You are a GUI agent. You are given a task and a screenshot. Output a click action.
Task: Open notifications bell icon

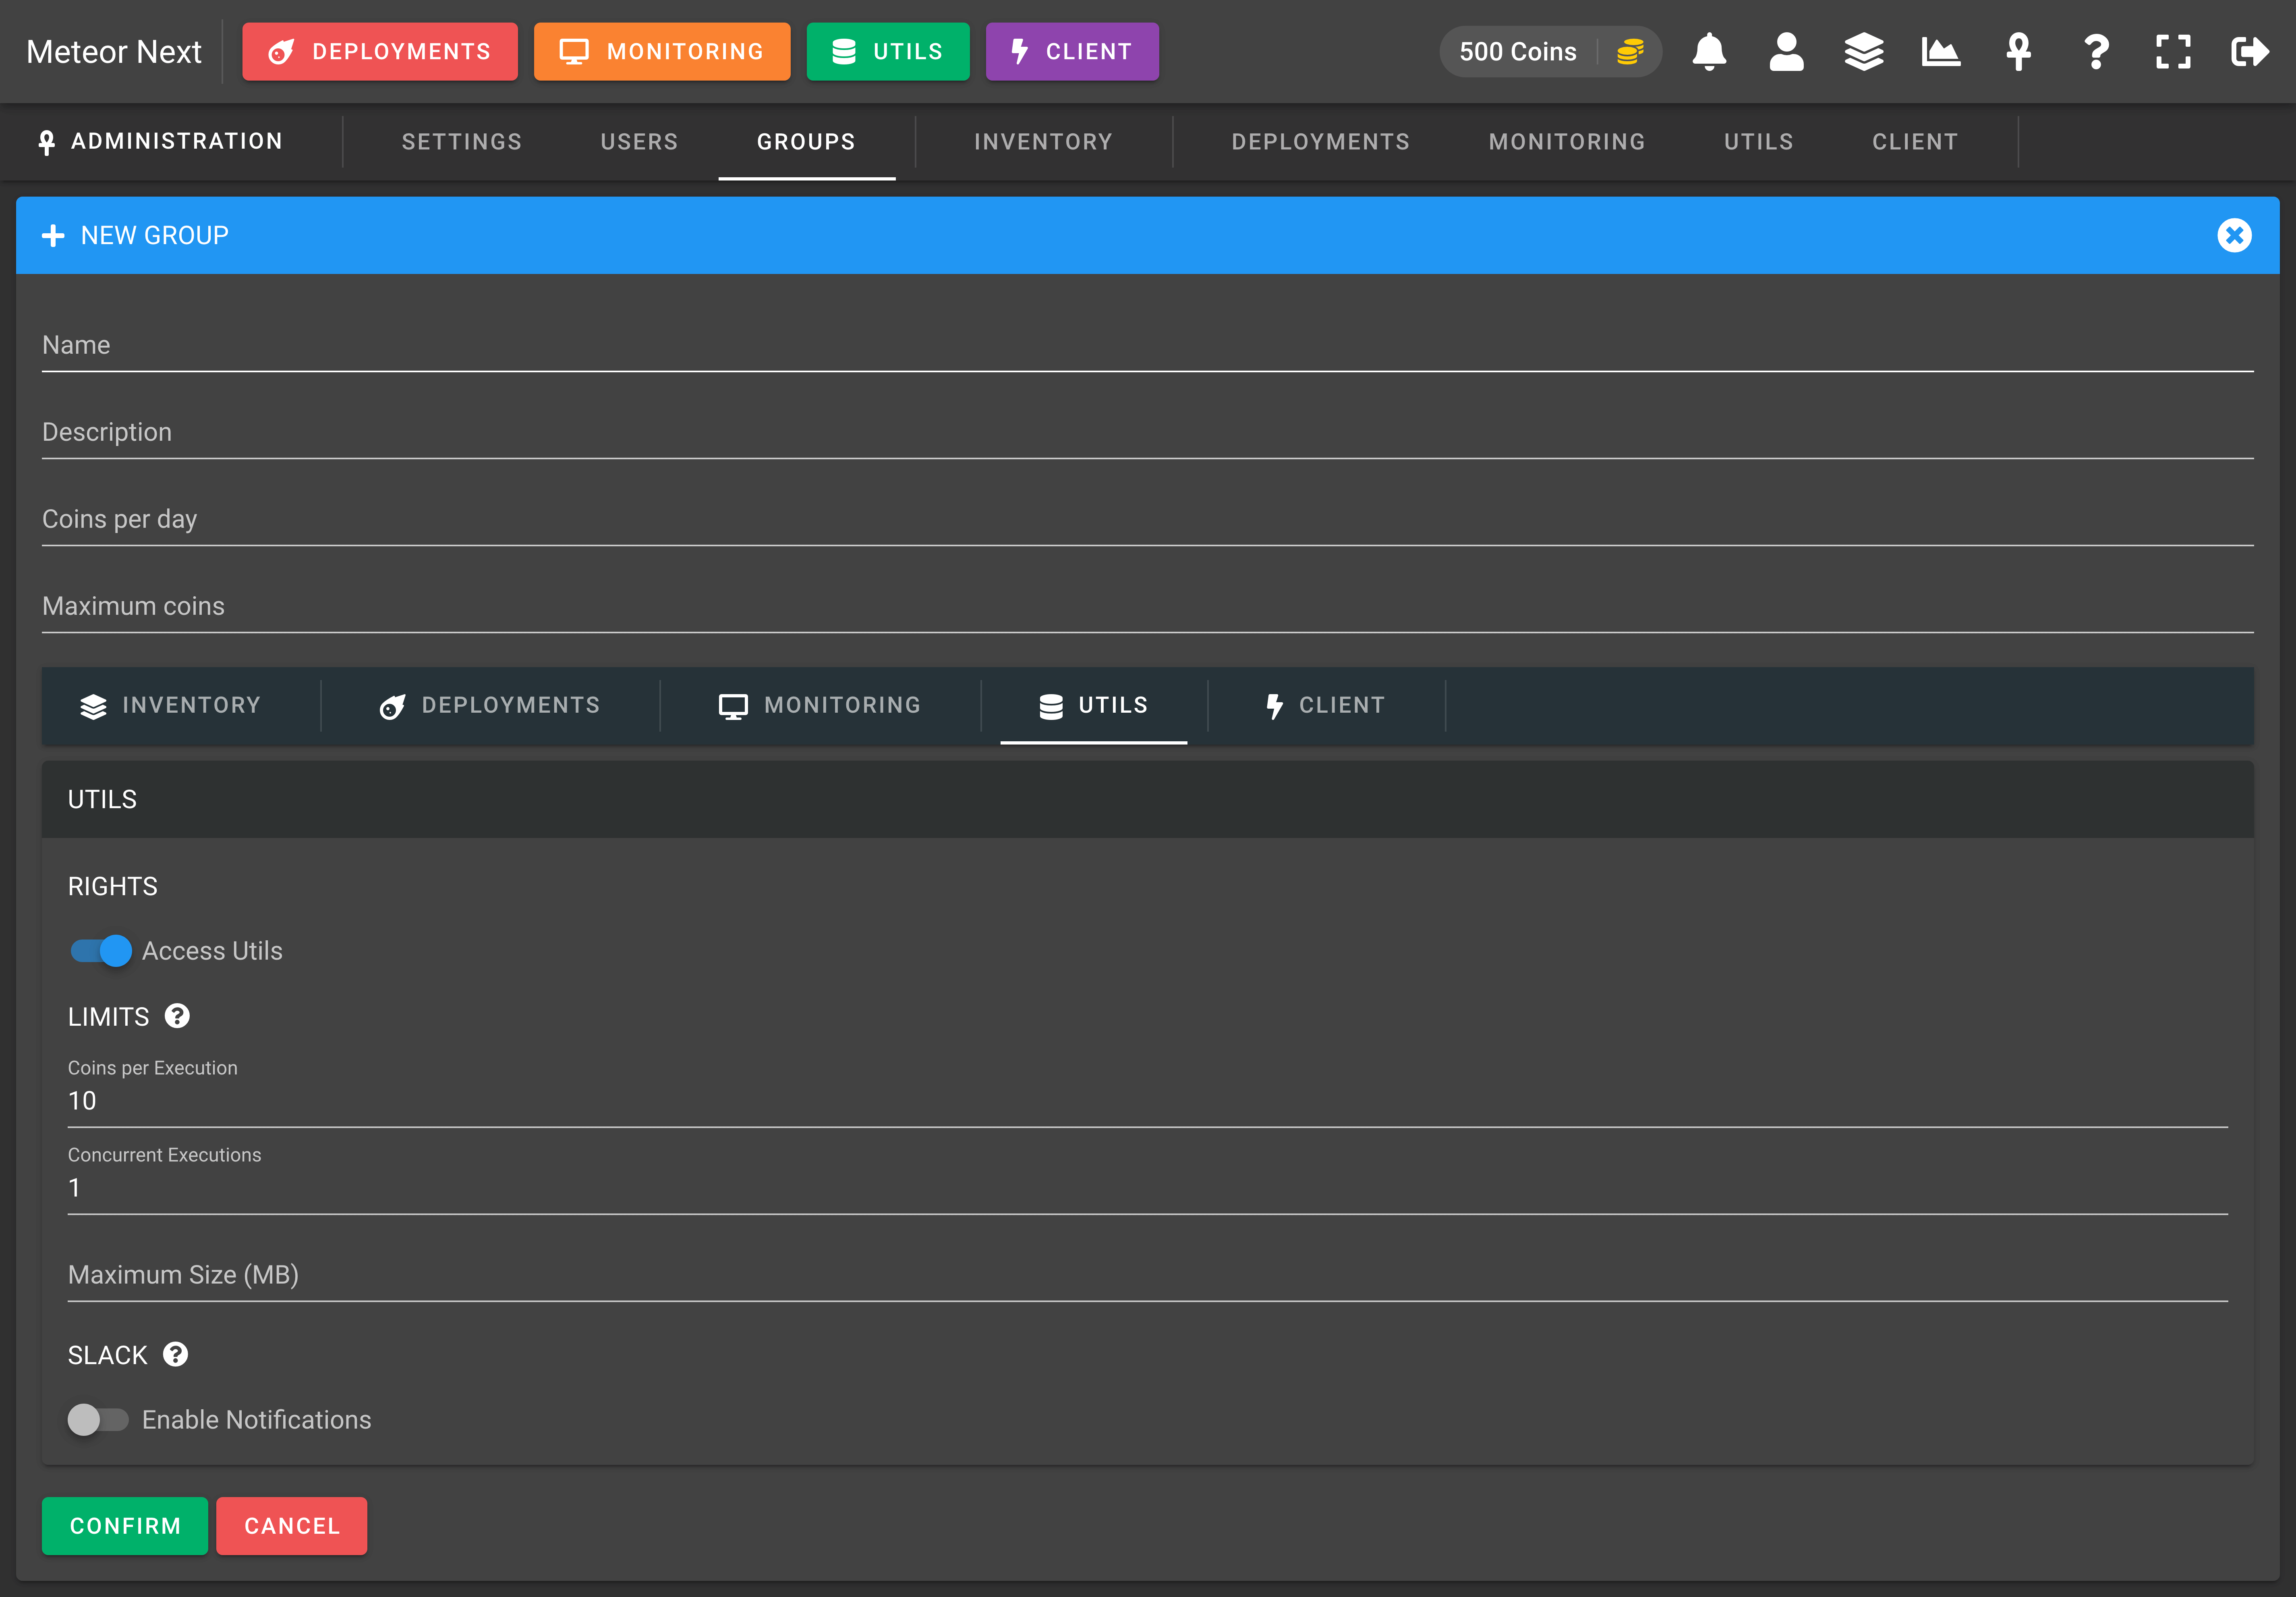(1709, 52)
